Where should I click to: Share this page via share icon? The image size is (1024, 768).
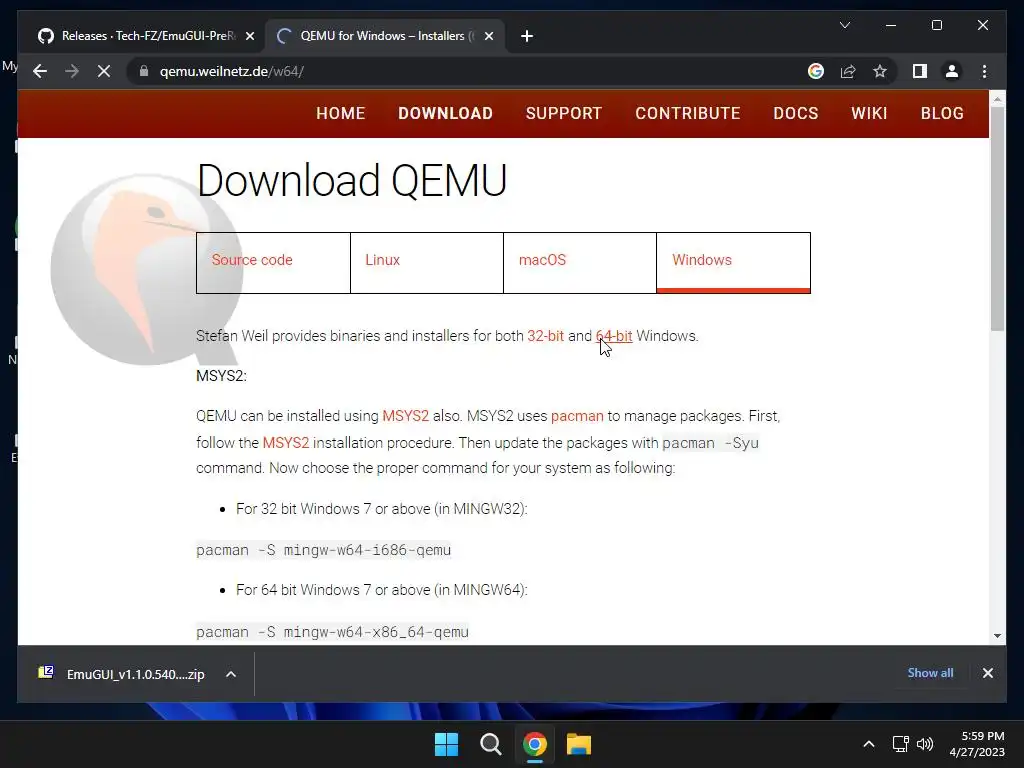pyautogui.click(x=848, y=71)
